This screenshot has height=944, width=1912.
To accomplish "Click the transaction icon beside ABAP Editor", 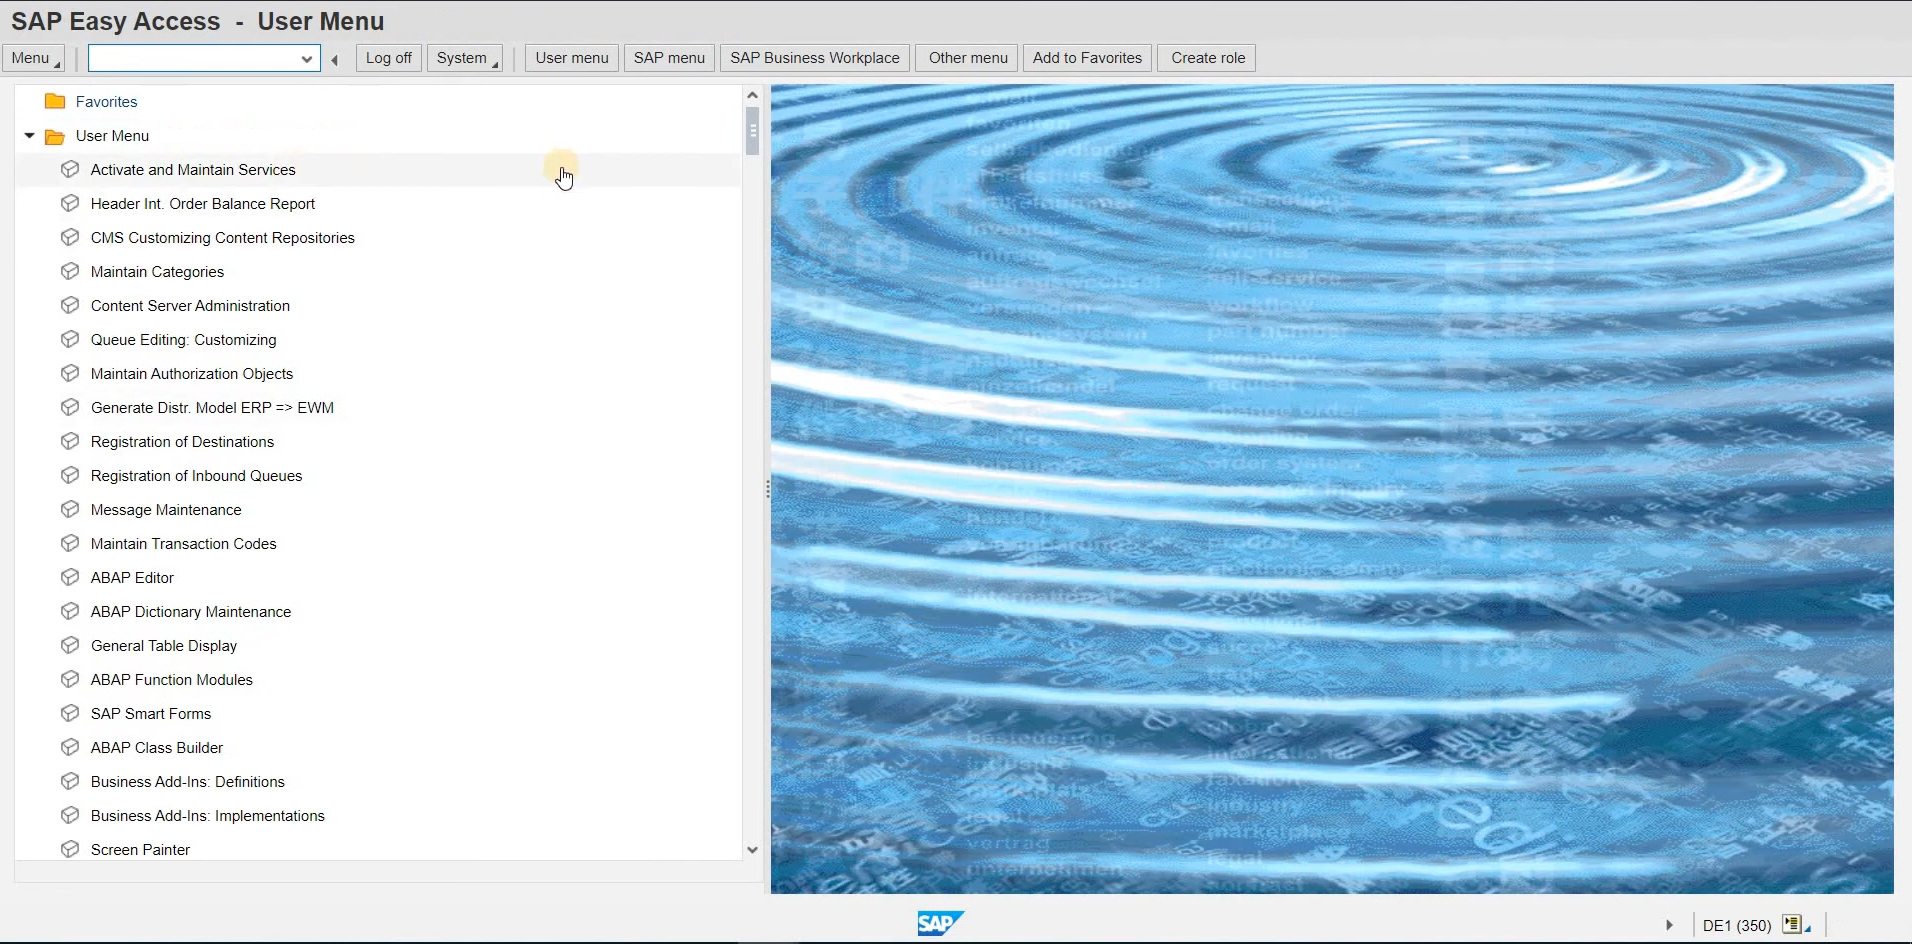I will coord(70,577).
